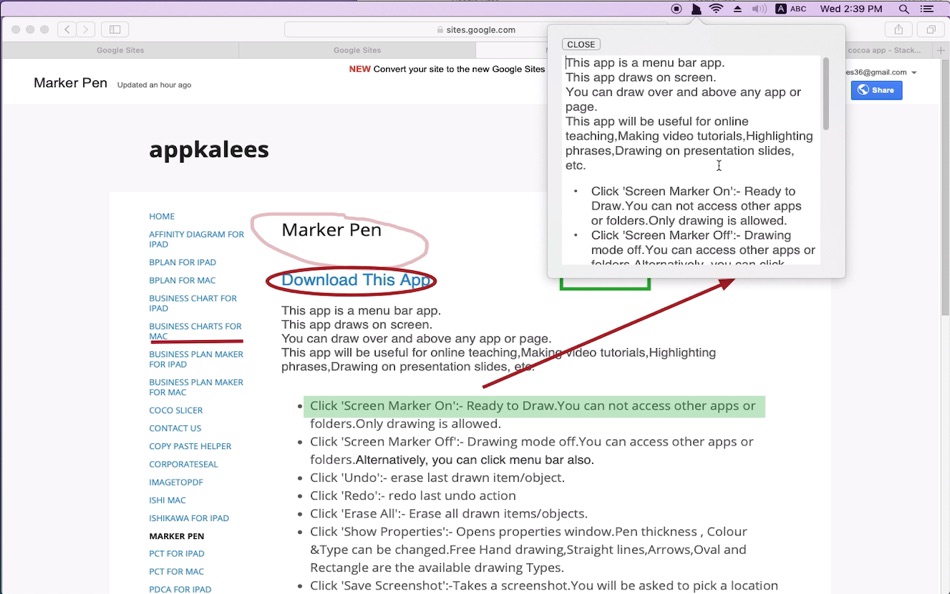Click popover text 'This app draws on screen'
Image resolution: width=950 pixels, height=594 pixels.
pos(640,78)
